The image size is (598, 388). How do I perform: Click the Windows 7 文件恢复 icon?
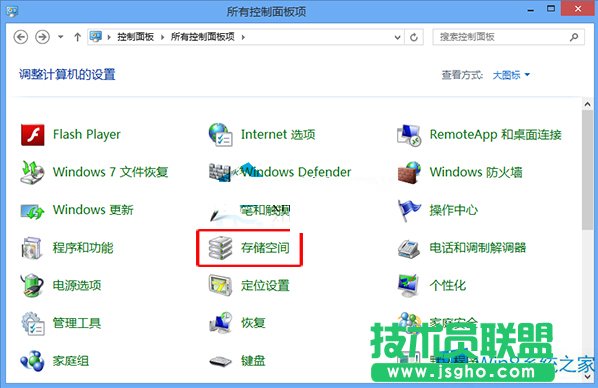32,172
